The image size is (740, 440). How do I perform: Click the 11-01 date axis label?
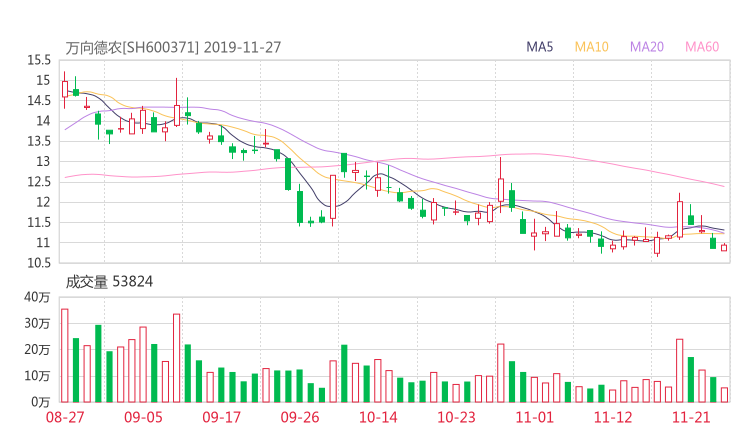(534, 417)
